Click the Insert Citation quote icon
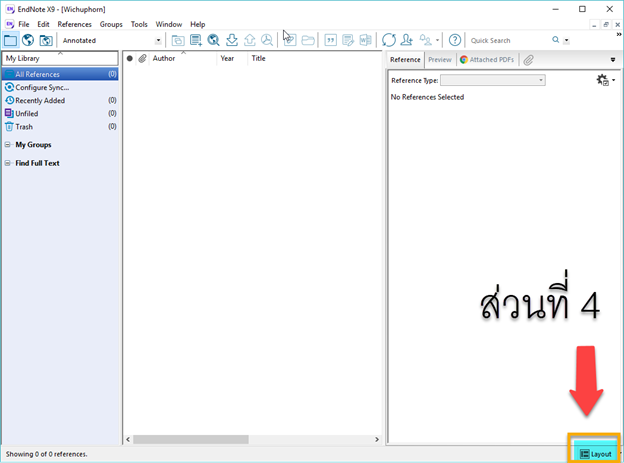 point(330,40)
